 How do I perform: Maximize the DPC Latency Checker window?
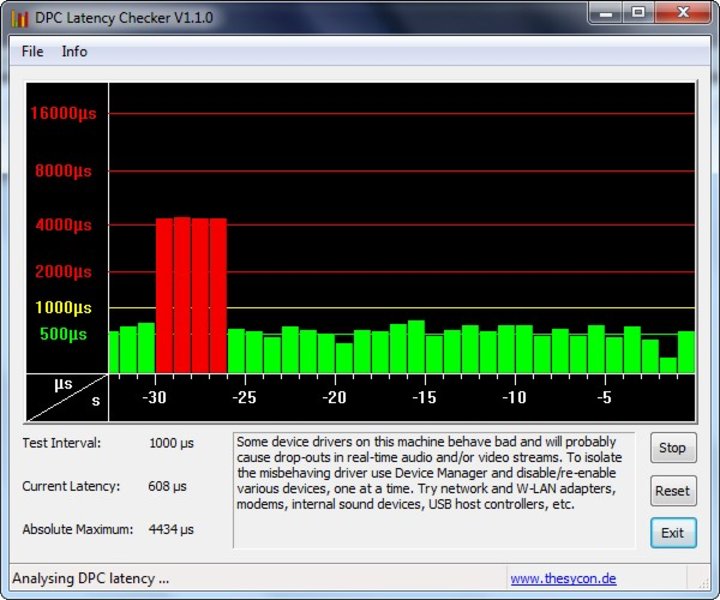tap(638, 13)
